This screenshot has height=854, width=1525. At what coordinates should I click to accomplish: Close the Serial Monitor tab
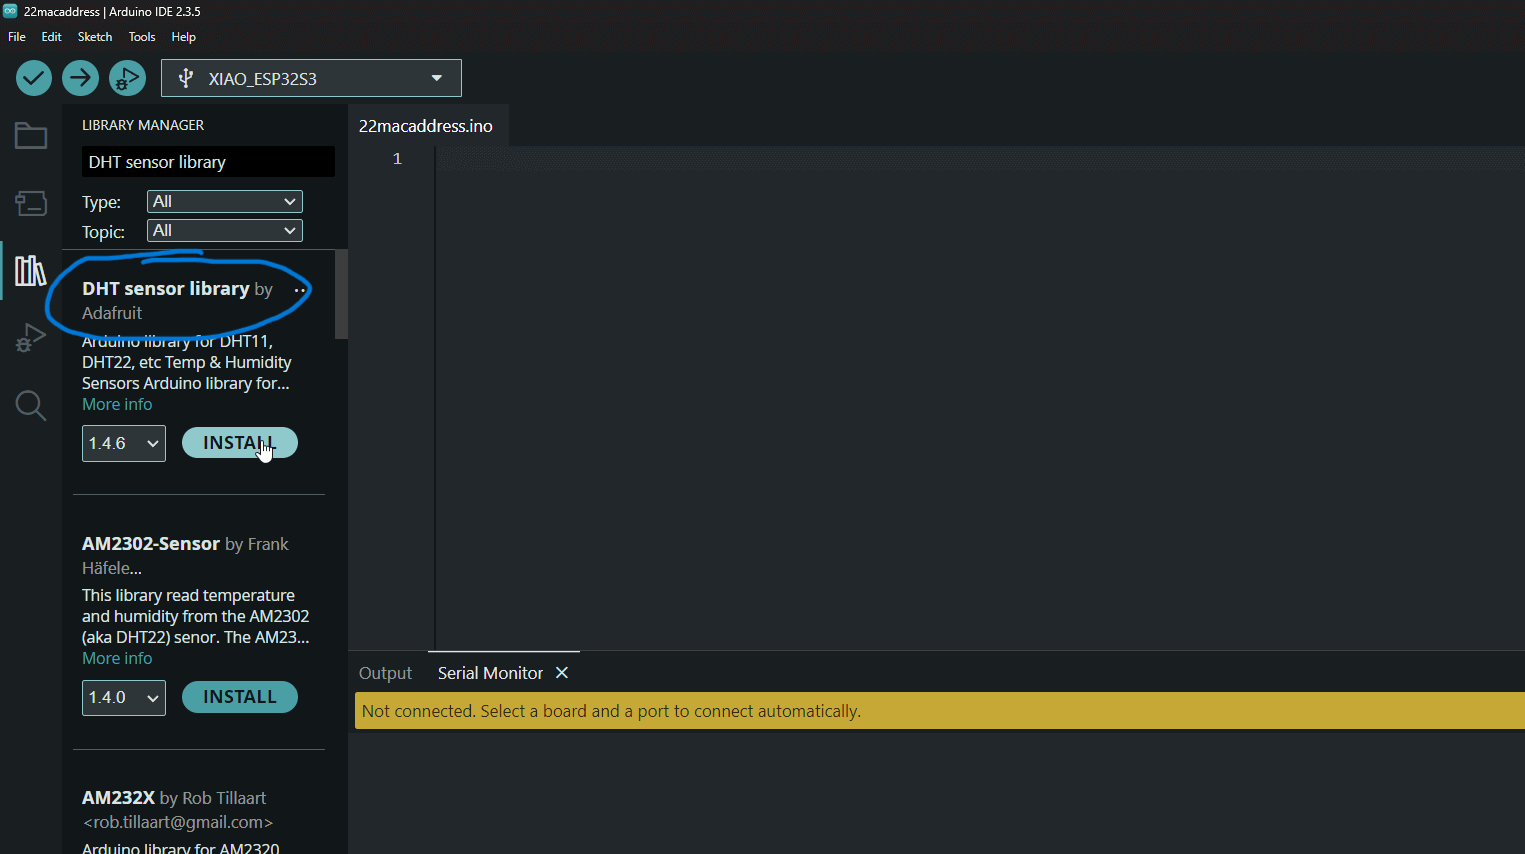562,673
